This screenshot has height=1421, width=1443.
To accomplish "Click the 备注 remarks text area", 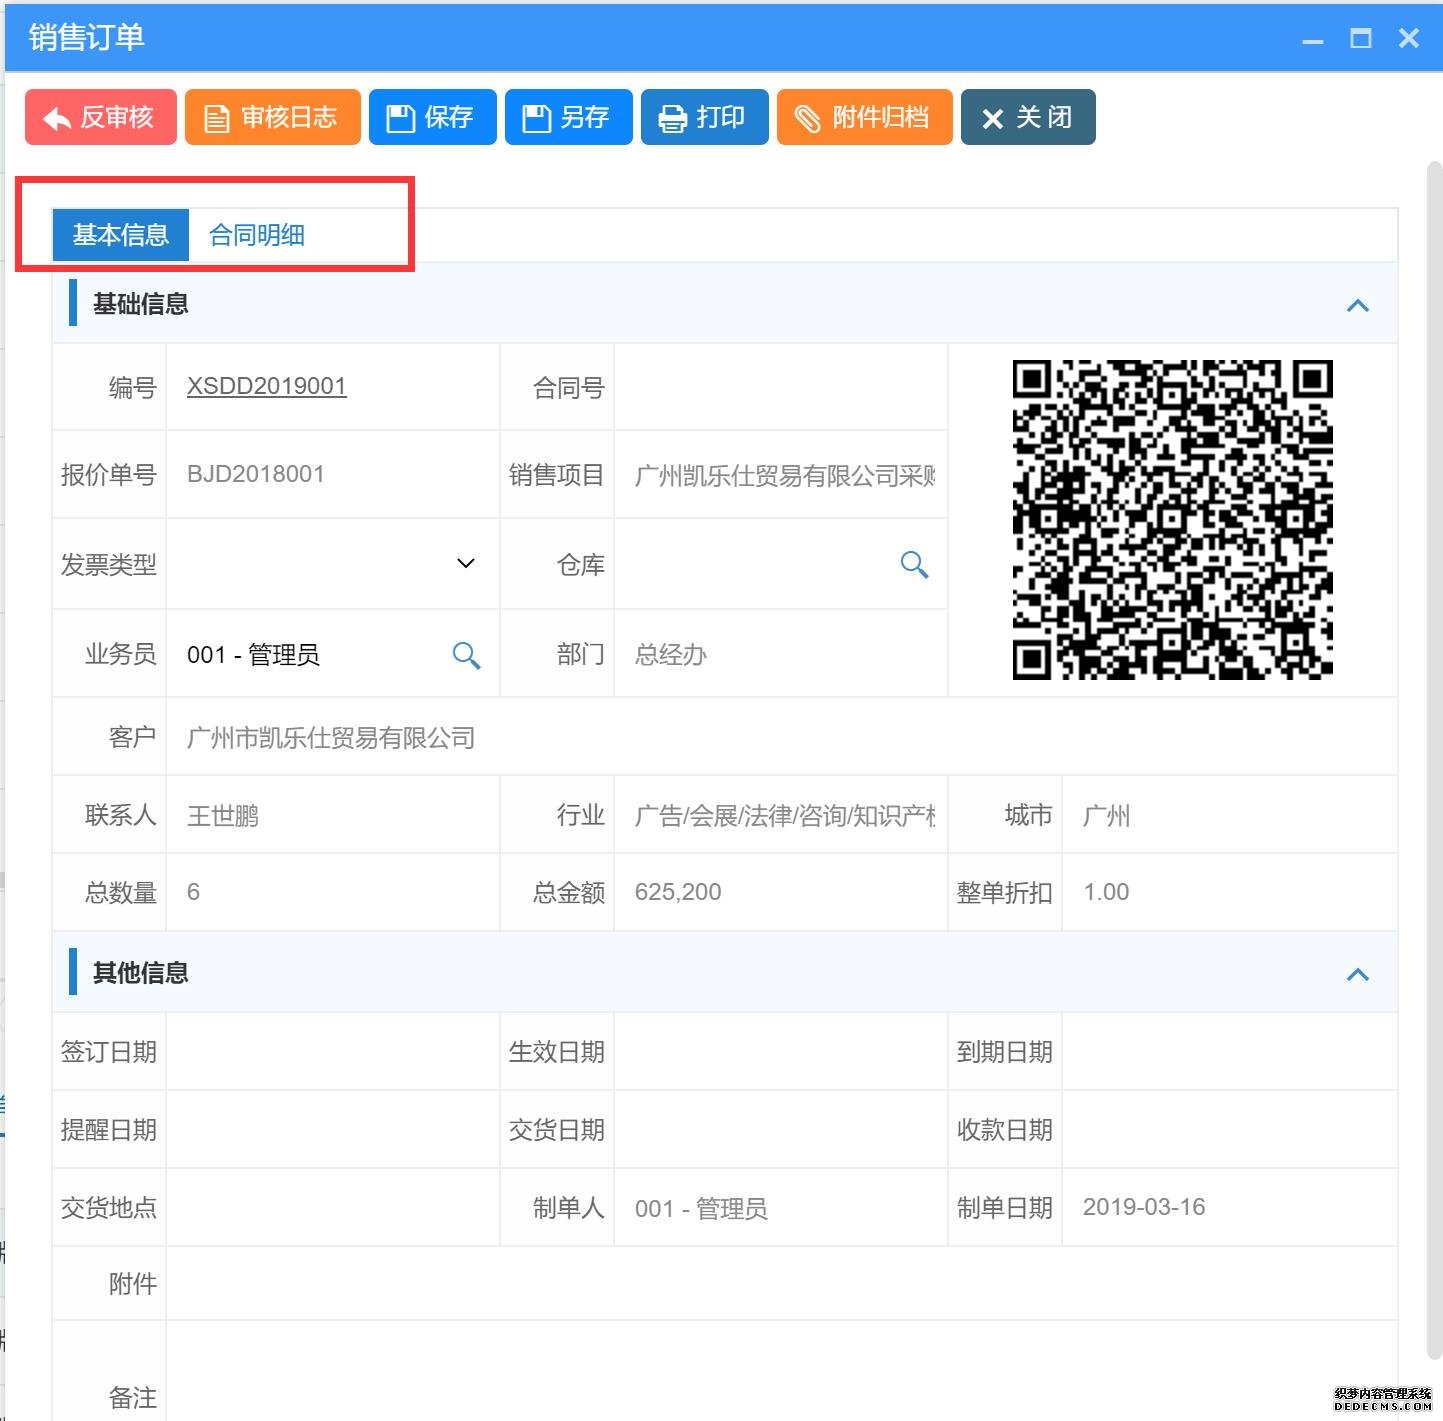I will [781, 1371].
